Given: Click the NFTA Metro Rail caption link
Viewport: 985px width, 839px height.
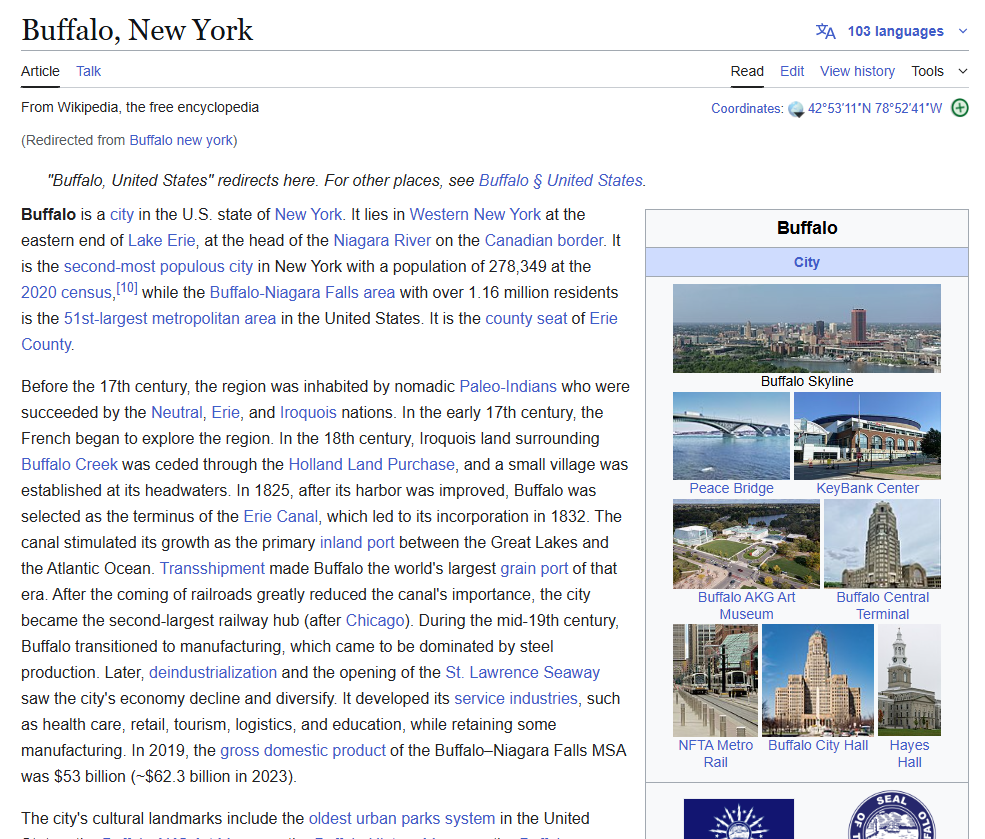Looking at the screenshot, I should 716,754.
